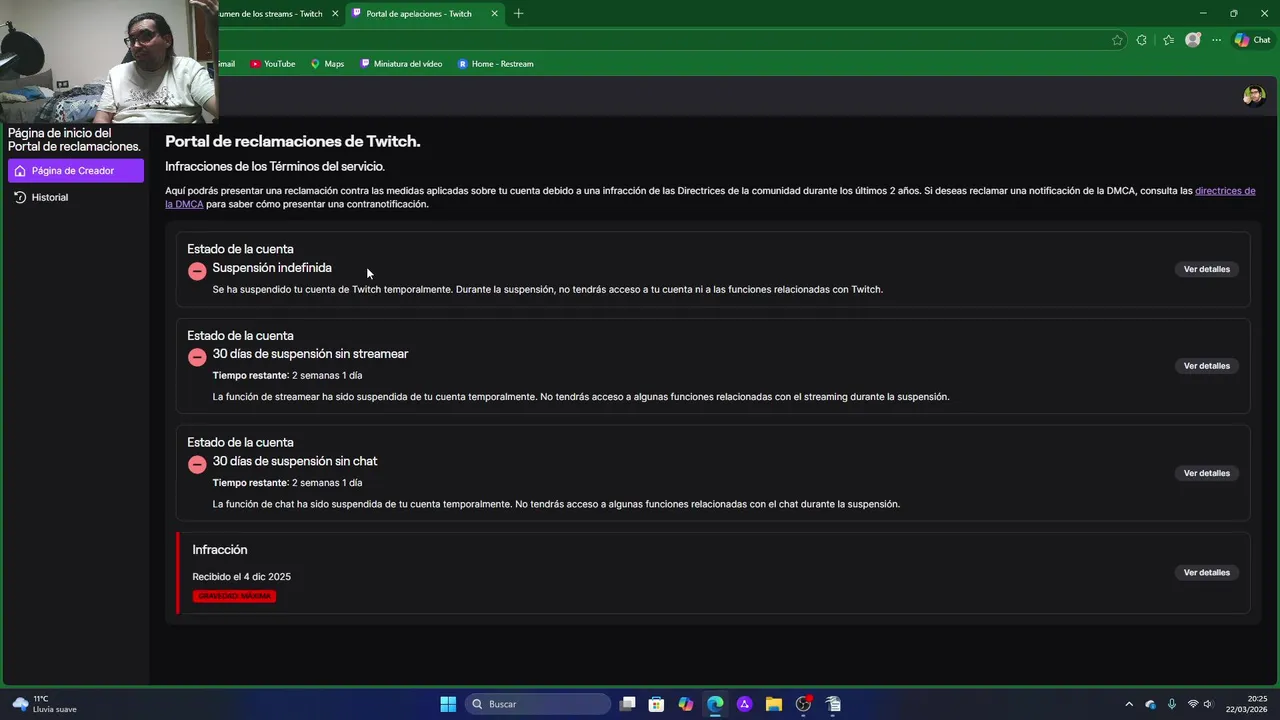Open the document app icon next to OBS
The height and width of the screenshot is (720, 1280).
coord(832,704)
